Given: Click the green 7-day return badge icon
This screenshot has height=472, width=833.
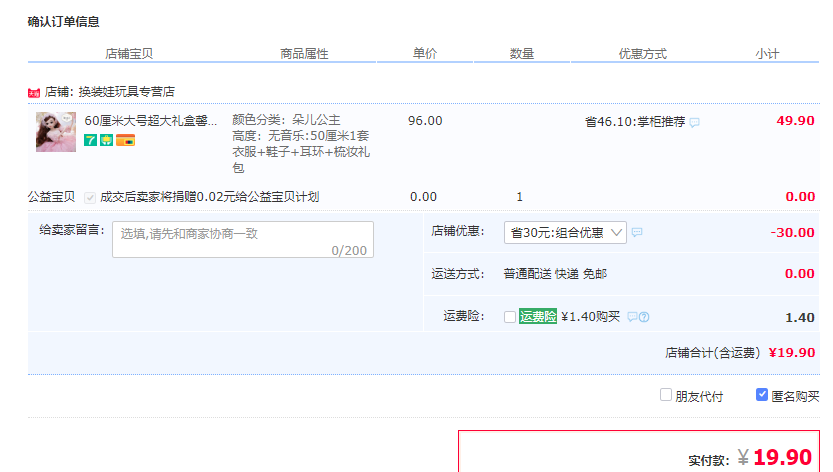Looking at the screenshot, I should coord(90,140).
